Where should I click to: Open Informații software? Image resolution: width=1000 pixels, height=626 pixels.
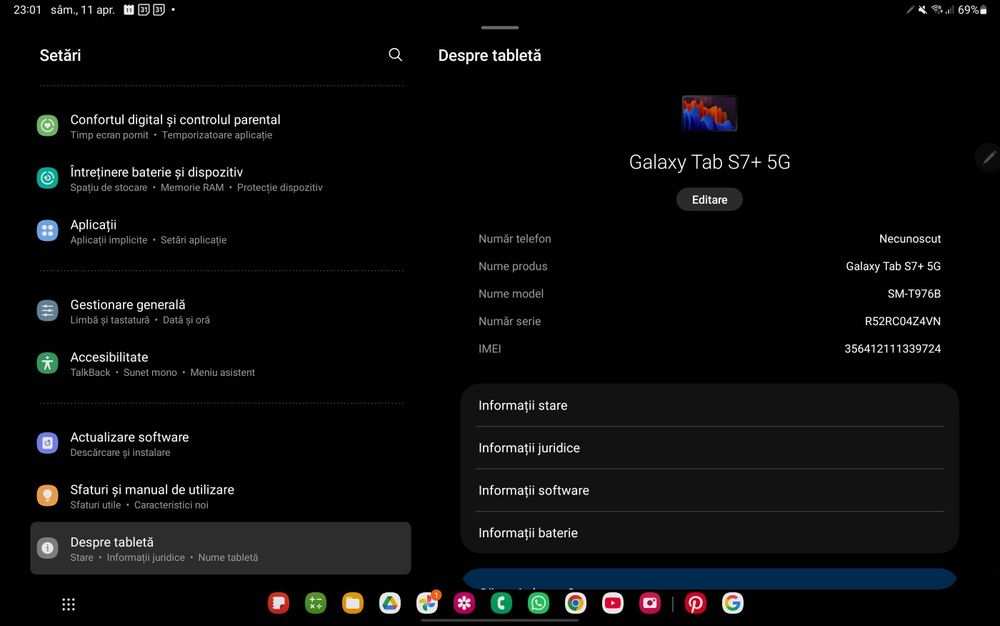pos(709,490)
